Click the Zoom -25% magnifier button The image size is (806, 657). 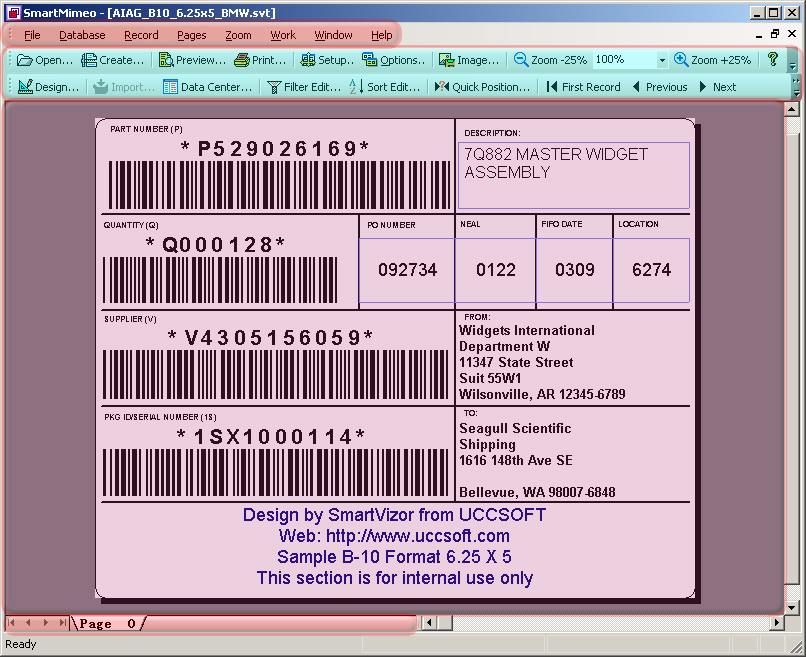point(551,60)
